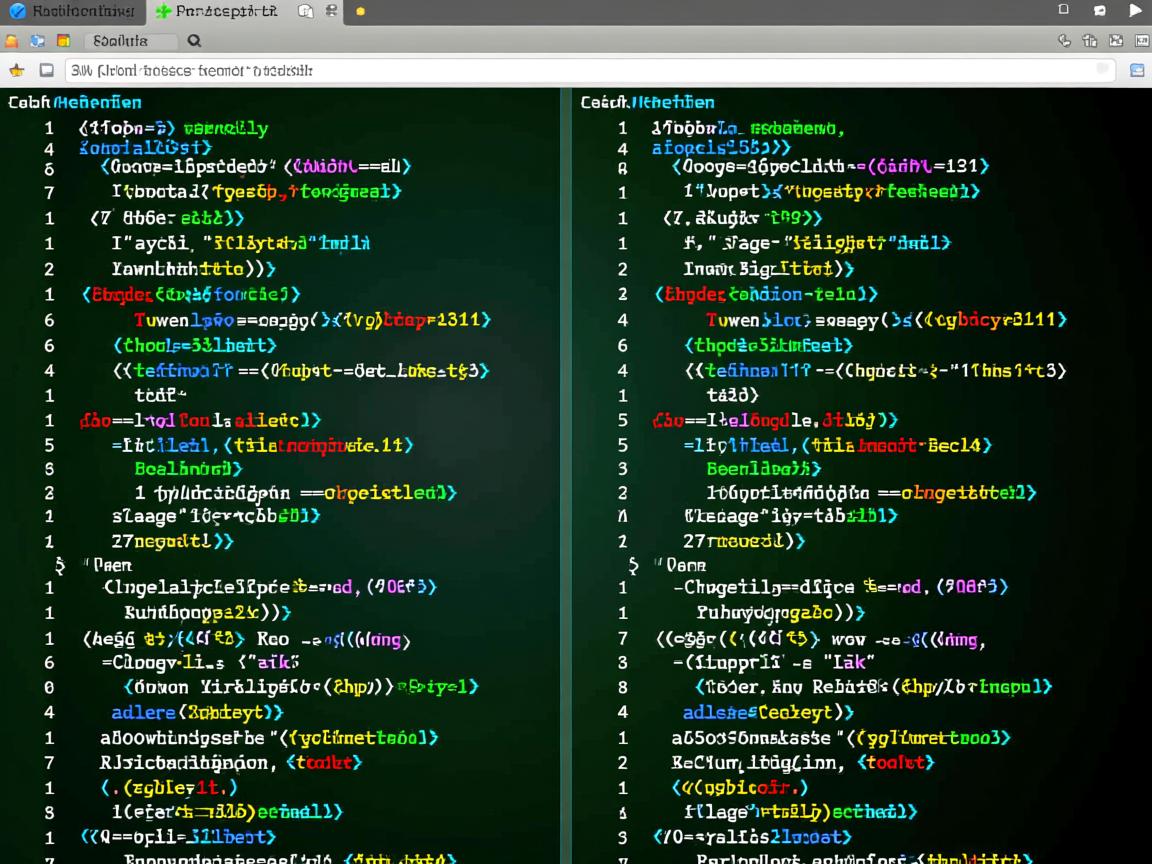The image size is (1152, 864).
Task: Click the blue icon right of address bar
Action: point(1137,70)
